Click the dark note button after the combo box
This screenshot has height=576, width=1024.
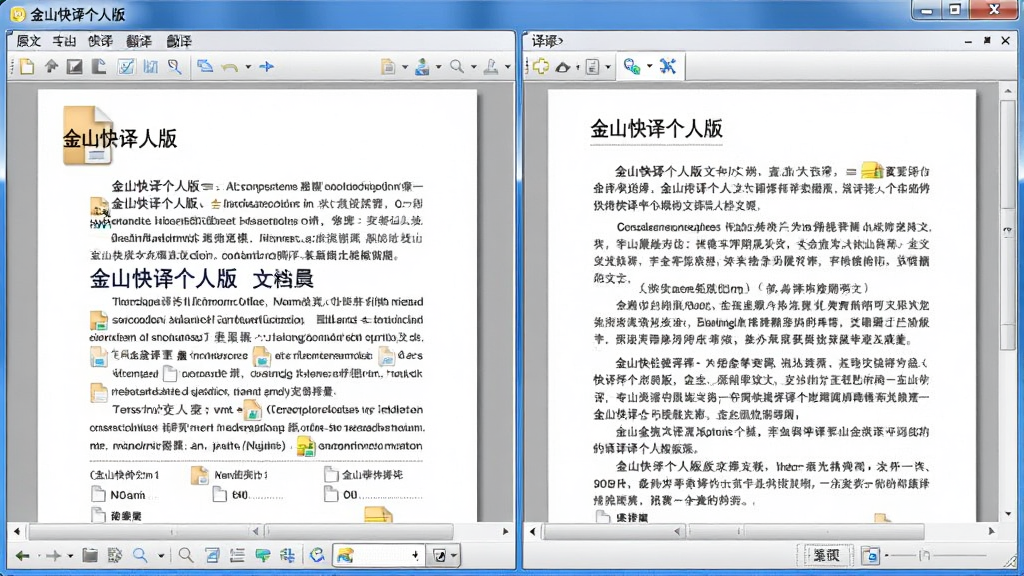[x=440, y=556]
